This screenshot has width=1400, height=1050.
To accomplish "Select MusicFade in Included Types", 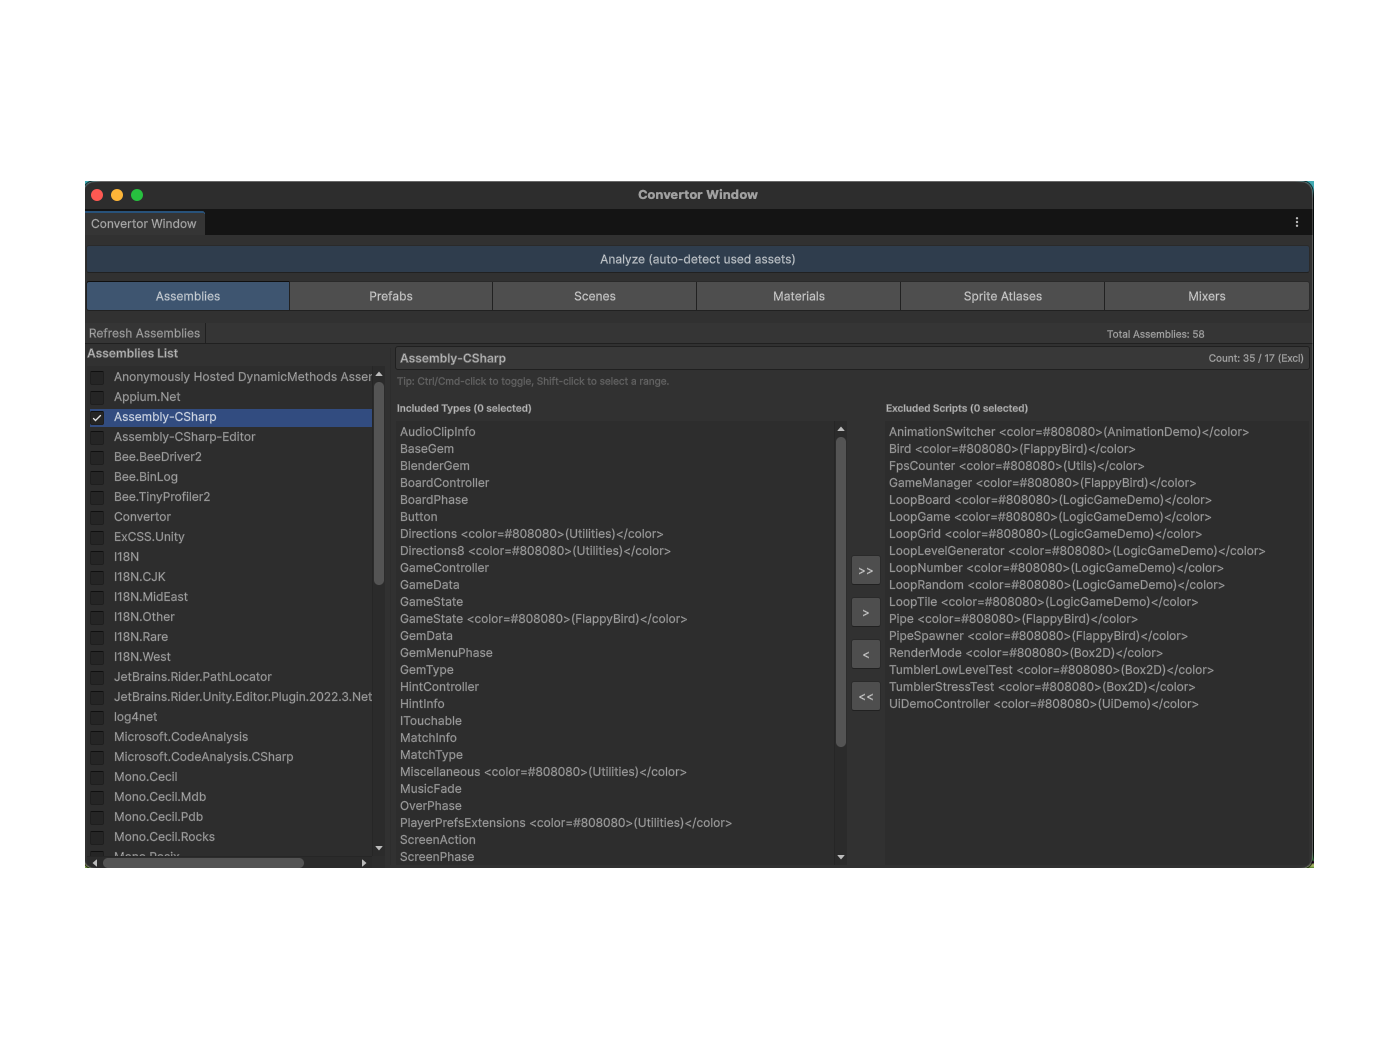I will [x=431, y=789].
